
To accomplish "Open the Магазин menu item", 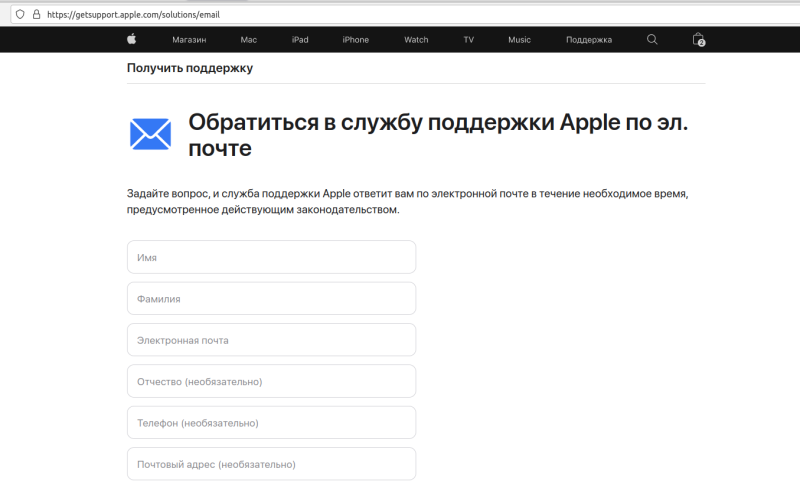I will point(189,40).
